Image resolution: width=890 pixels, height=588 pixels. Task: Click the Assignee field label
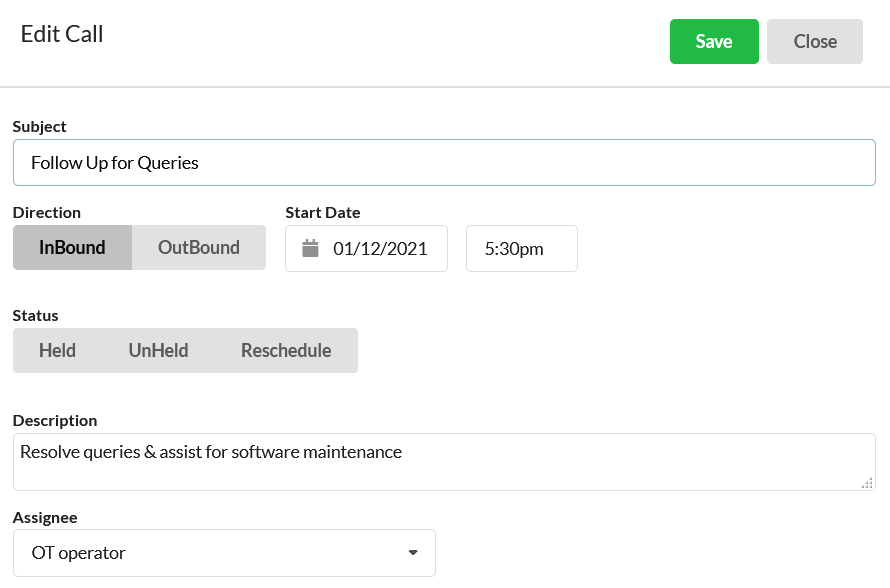(x=45, y=518)
